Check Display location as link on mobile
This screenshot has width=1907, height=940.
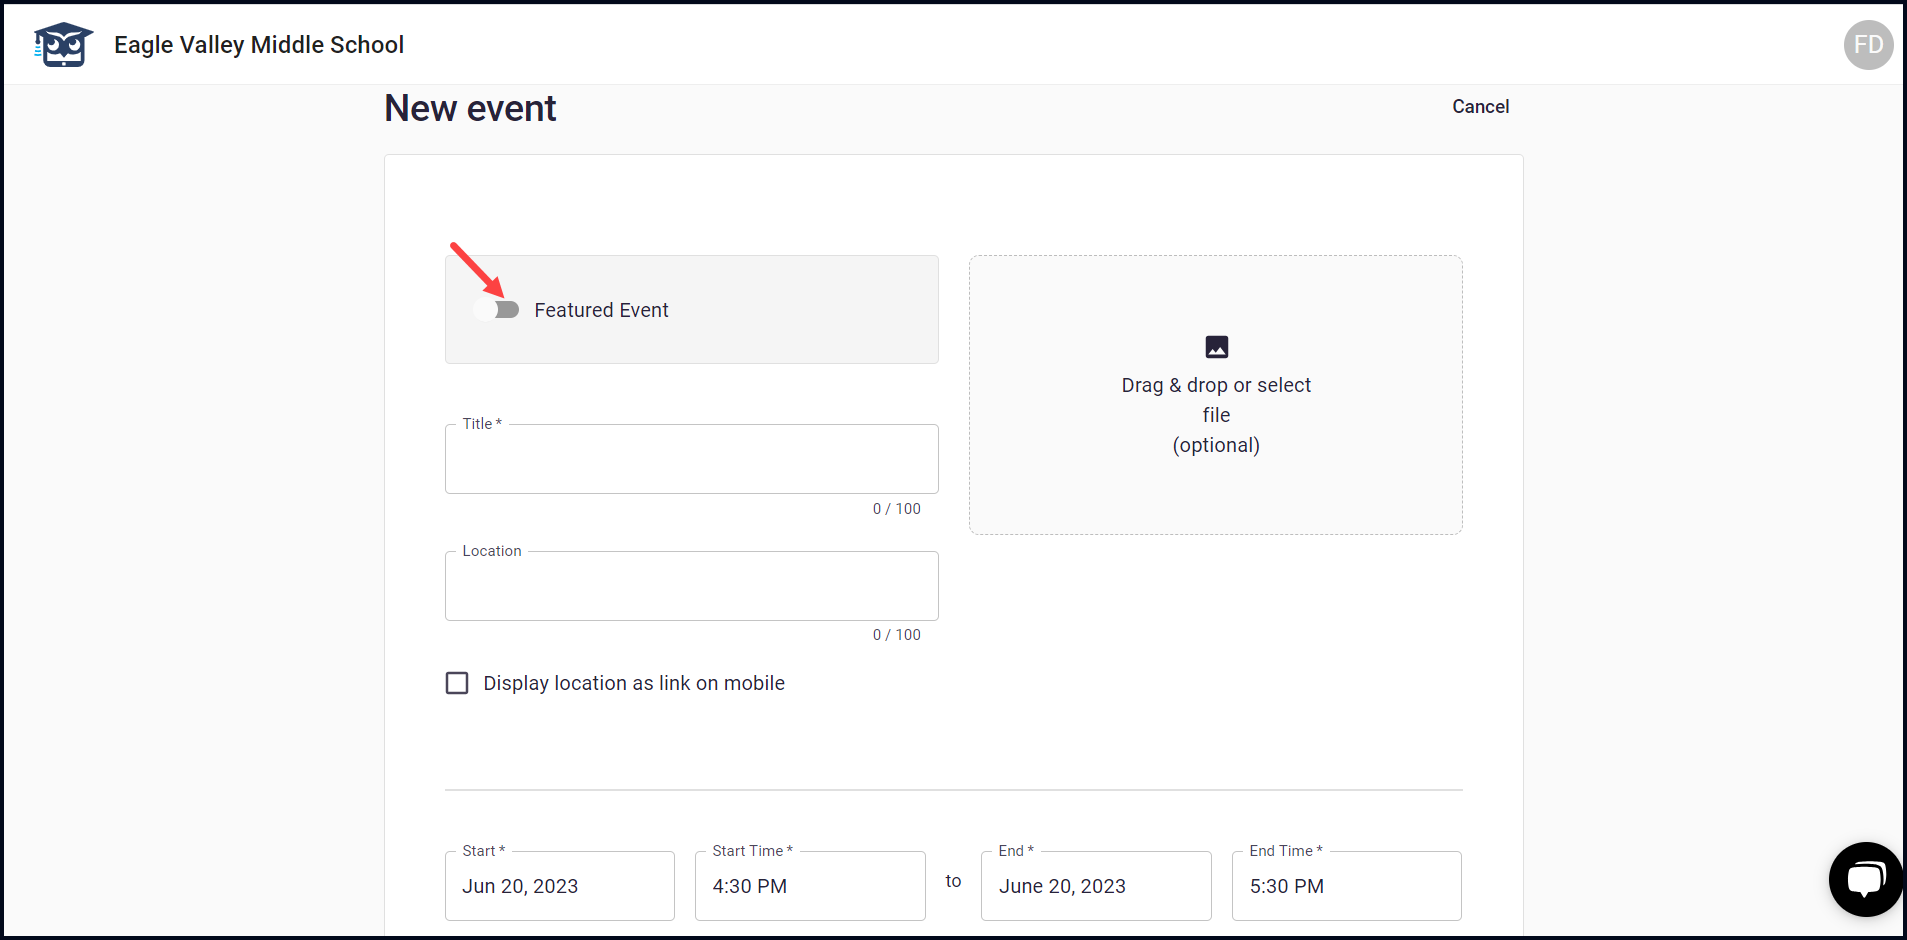tap(457, 683)
